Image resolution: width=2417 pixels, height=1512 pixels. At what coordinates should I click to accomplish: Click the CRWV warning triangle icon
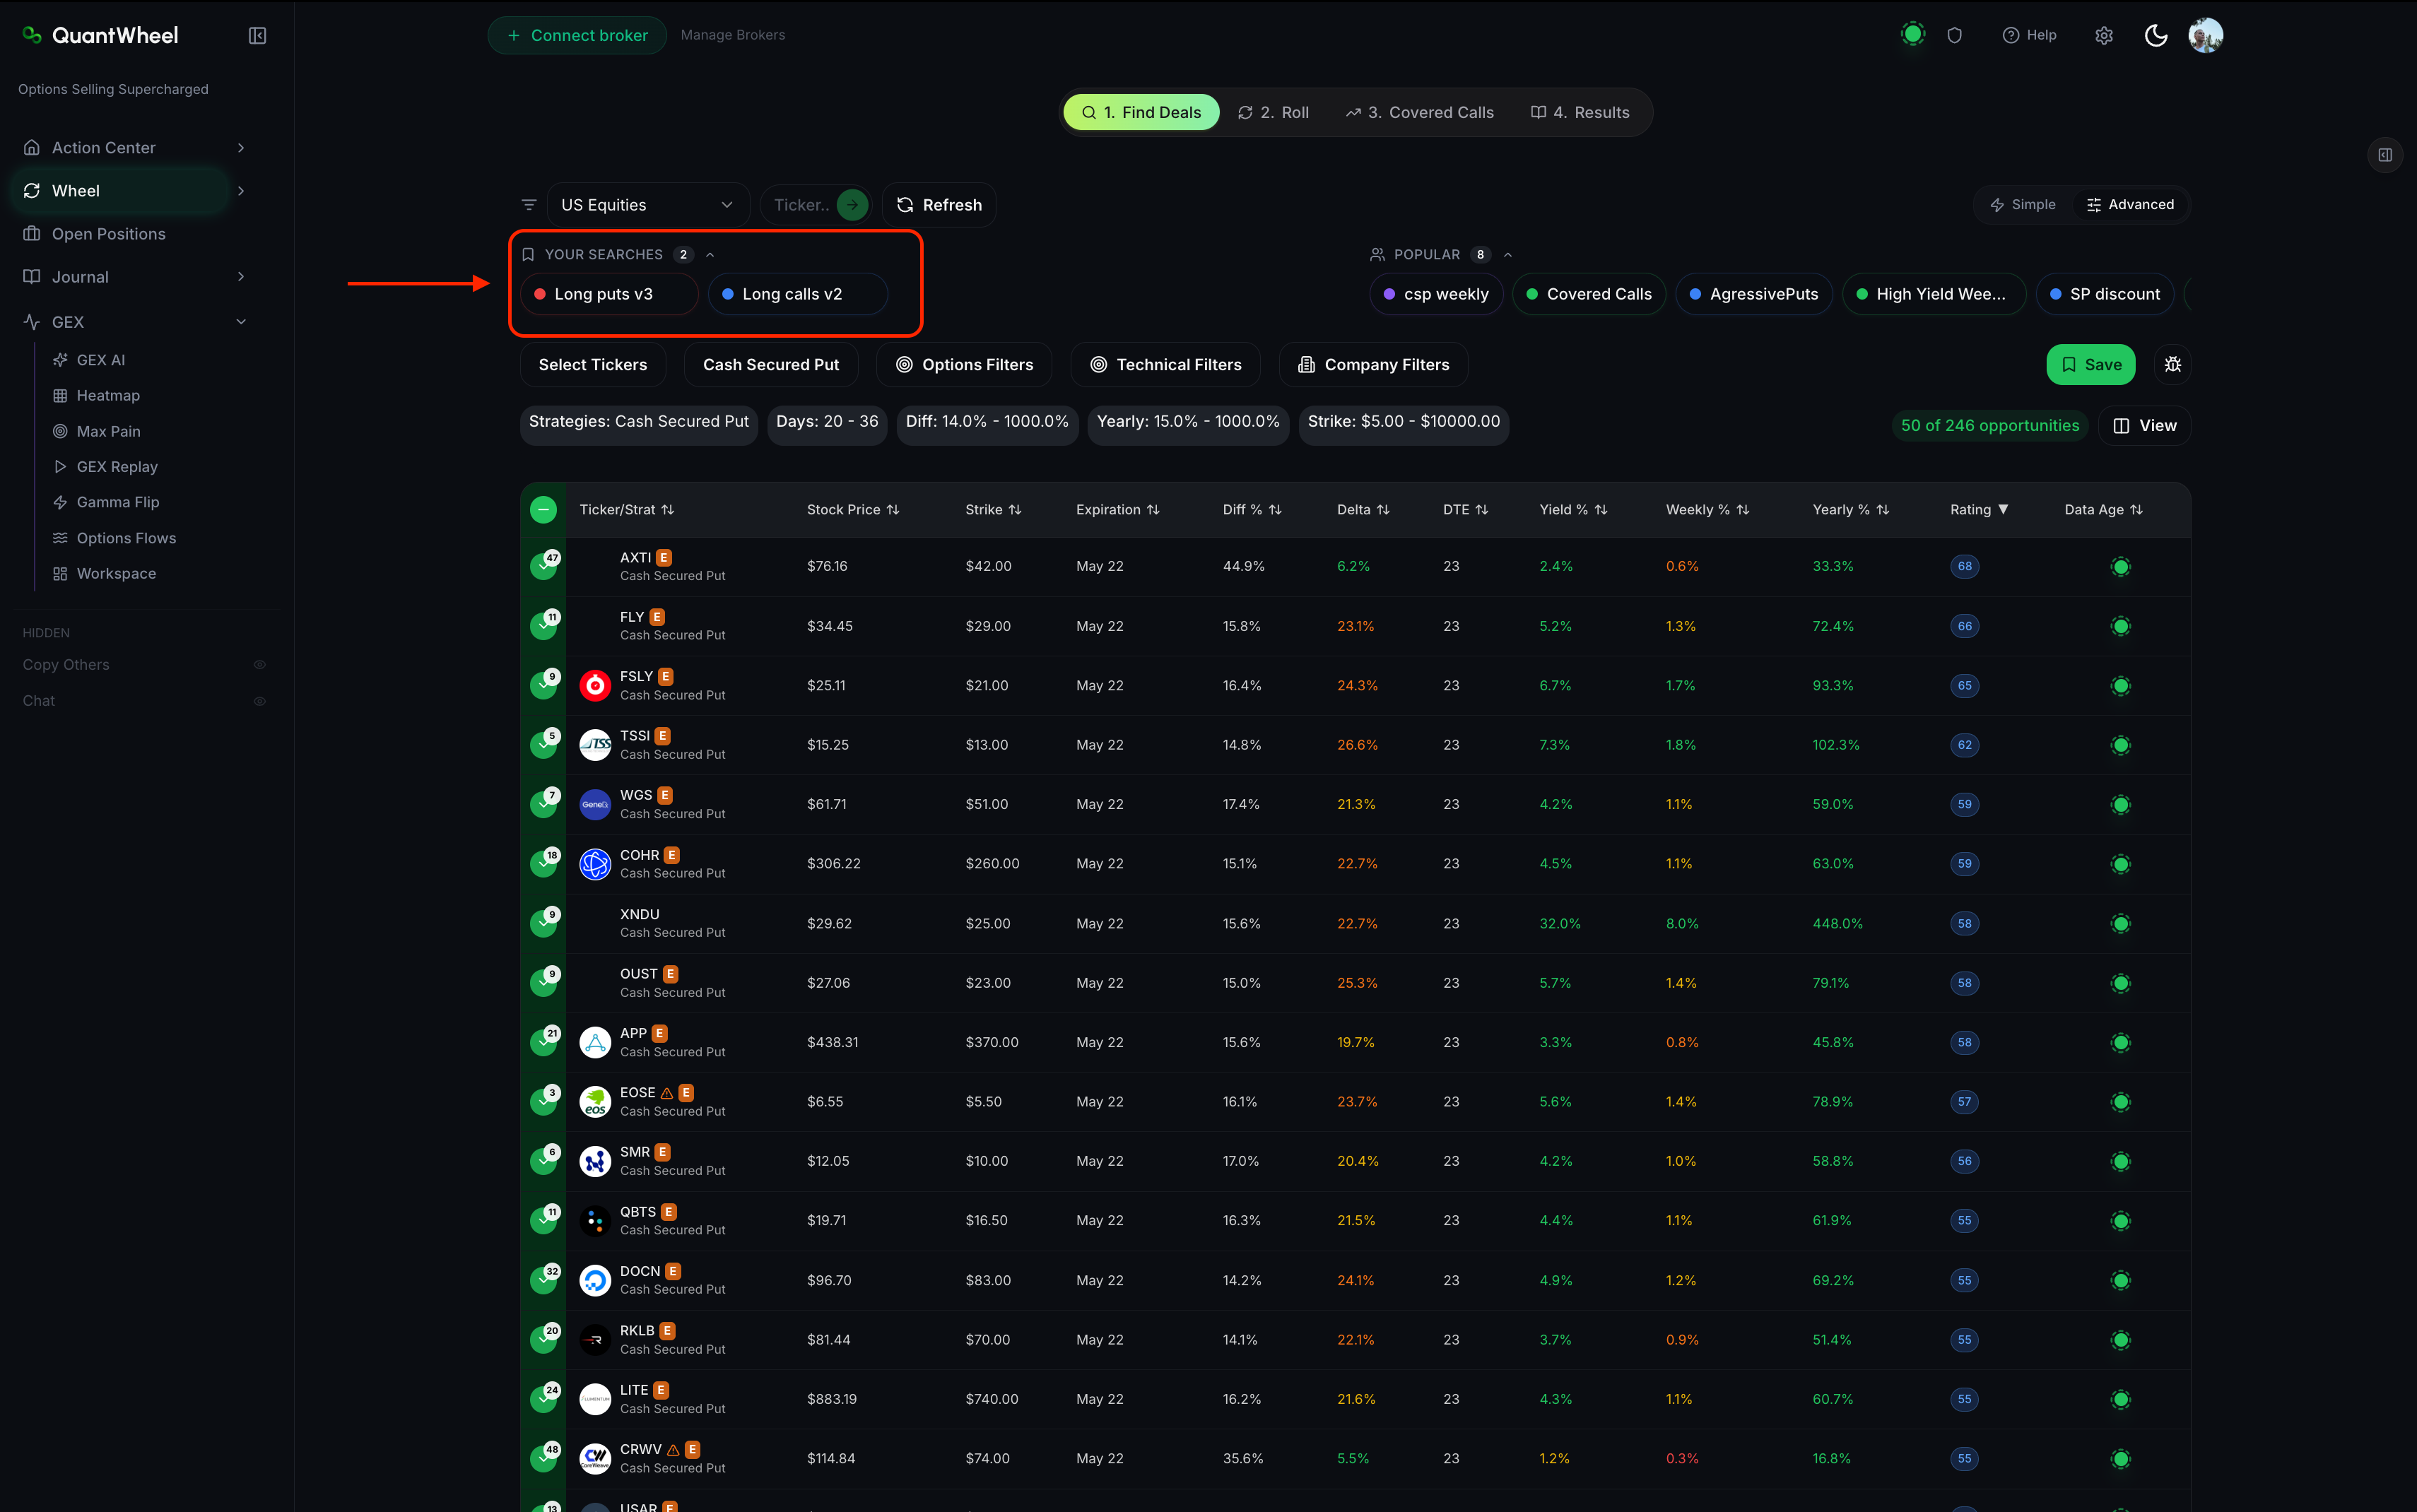(673, 1450)
